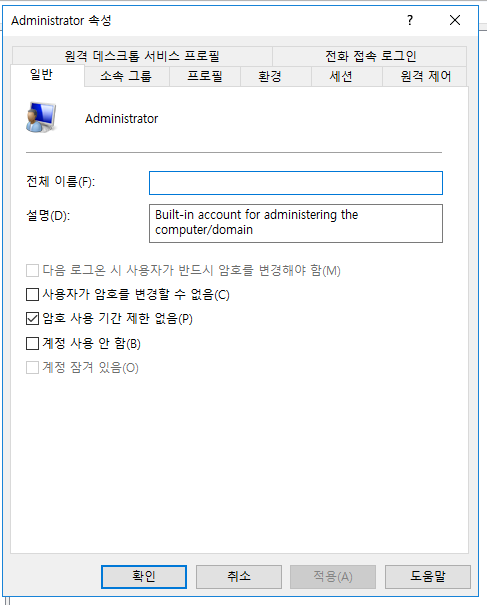
Task: Click the Administrator user account icon
Action: (41, 117)
